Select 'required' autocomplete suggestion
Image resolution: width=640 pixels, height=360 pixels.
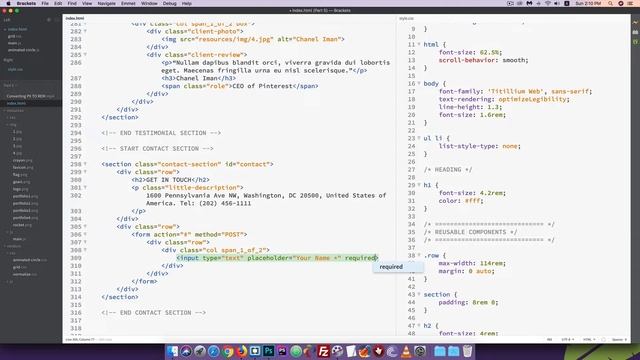click(398, 267)
